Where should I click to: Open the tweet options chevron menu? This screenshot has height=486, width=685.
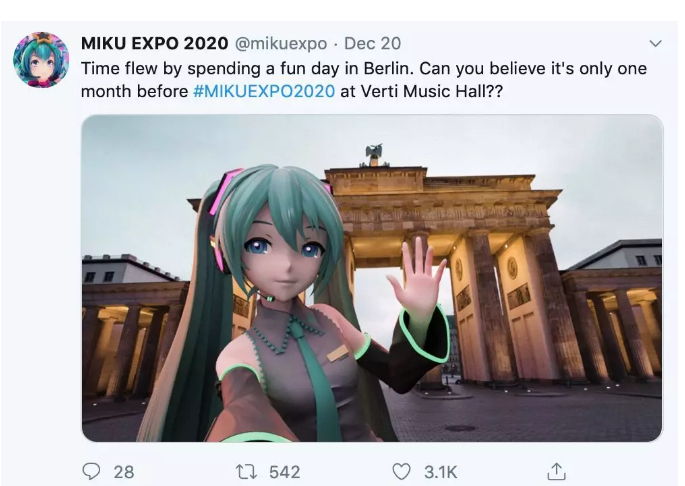[x=655, y=44]
